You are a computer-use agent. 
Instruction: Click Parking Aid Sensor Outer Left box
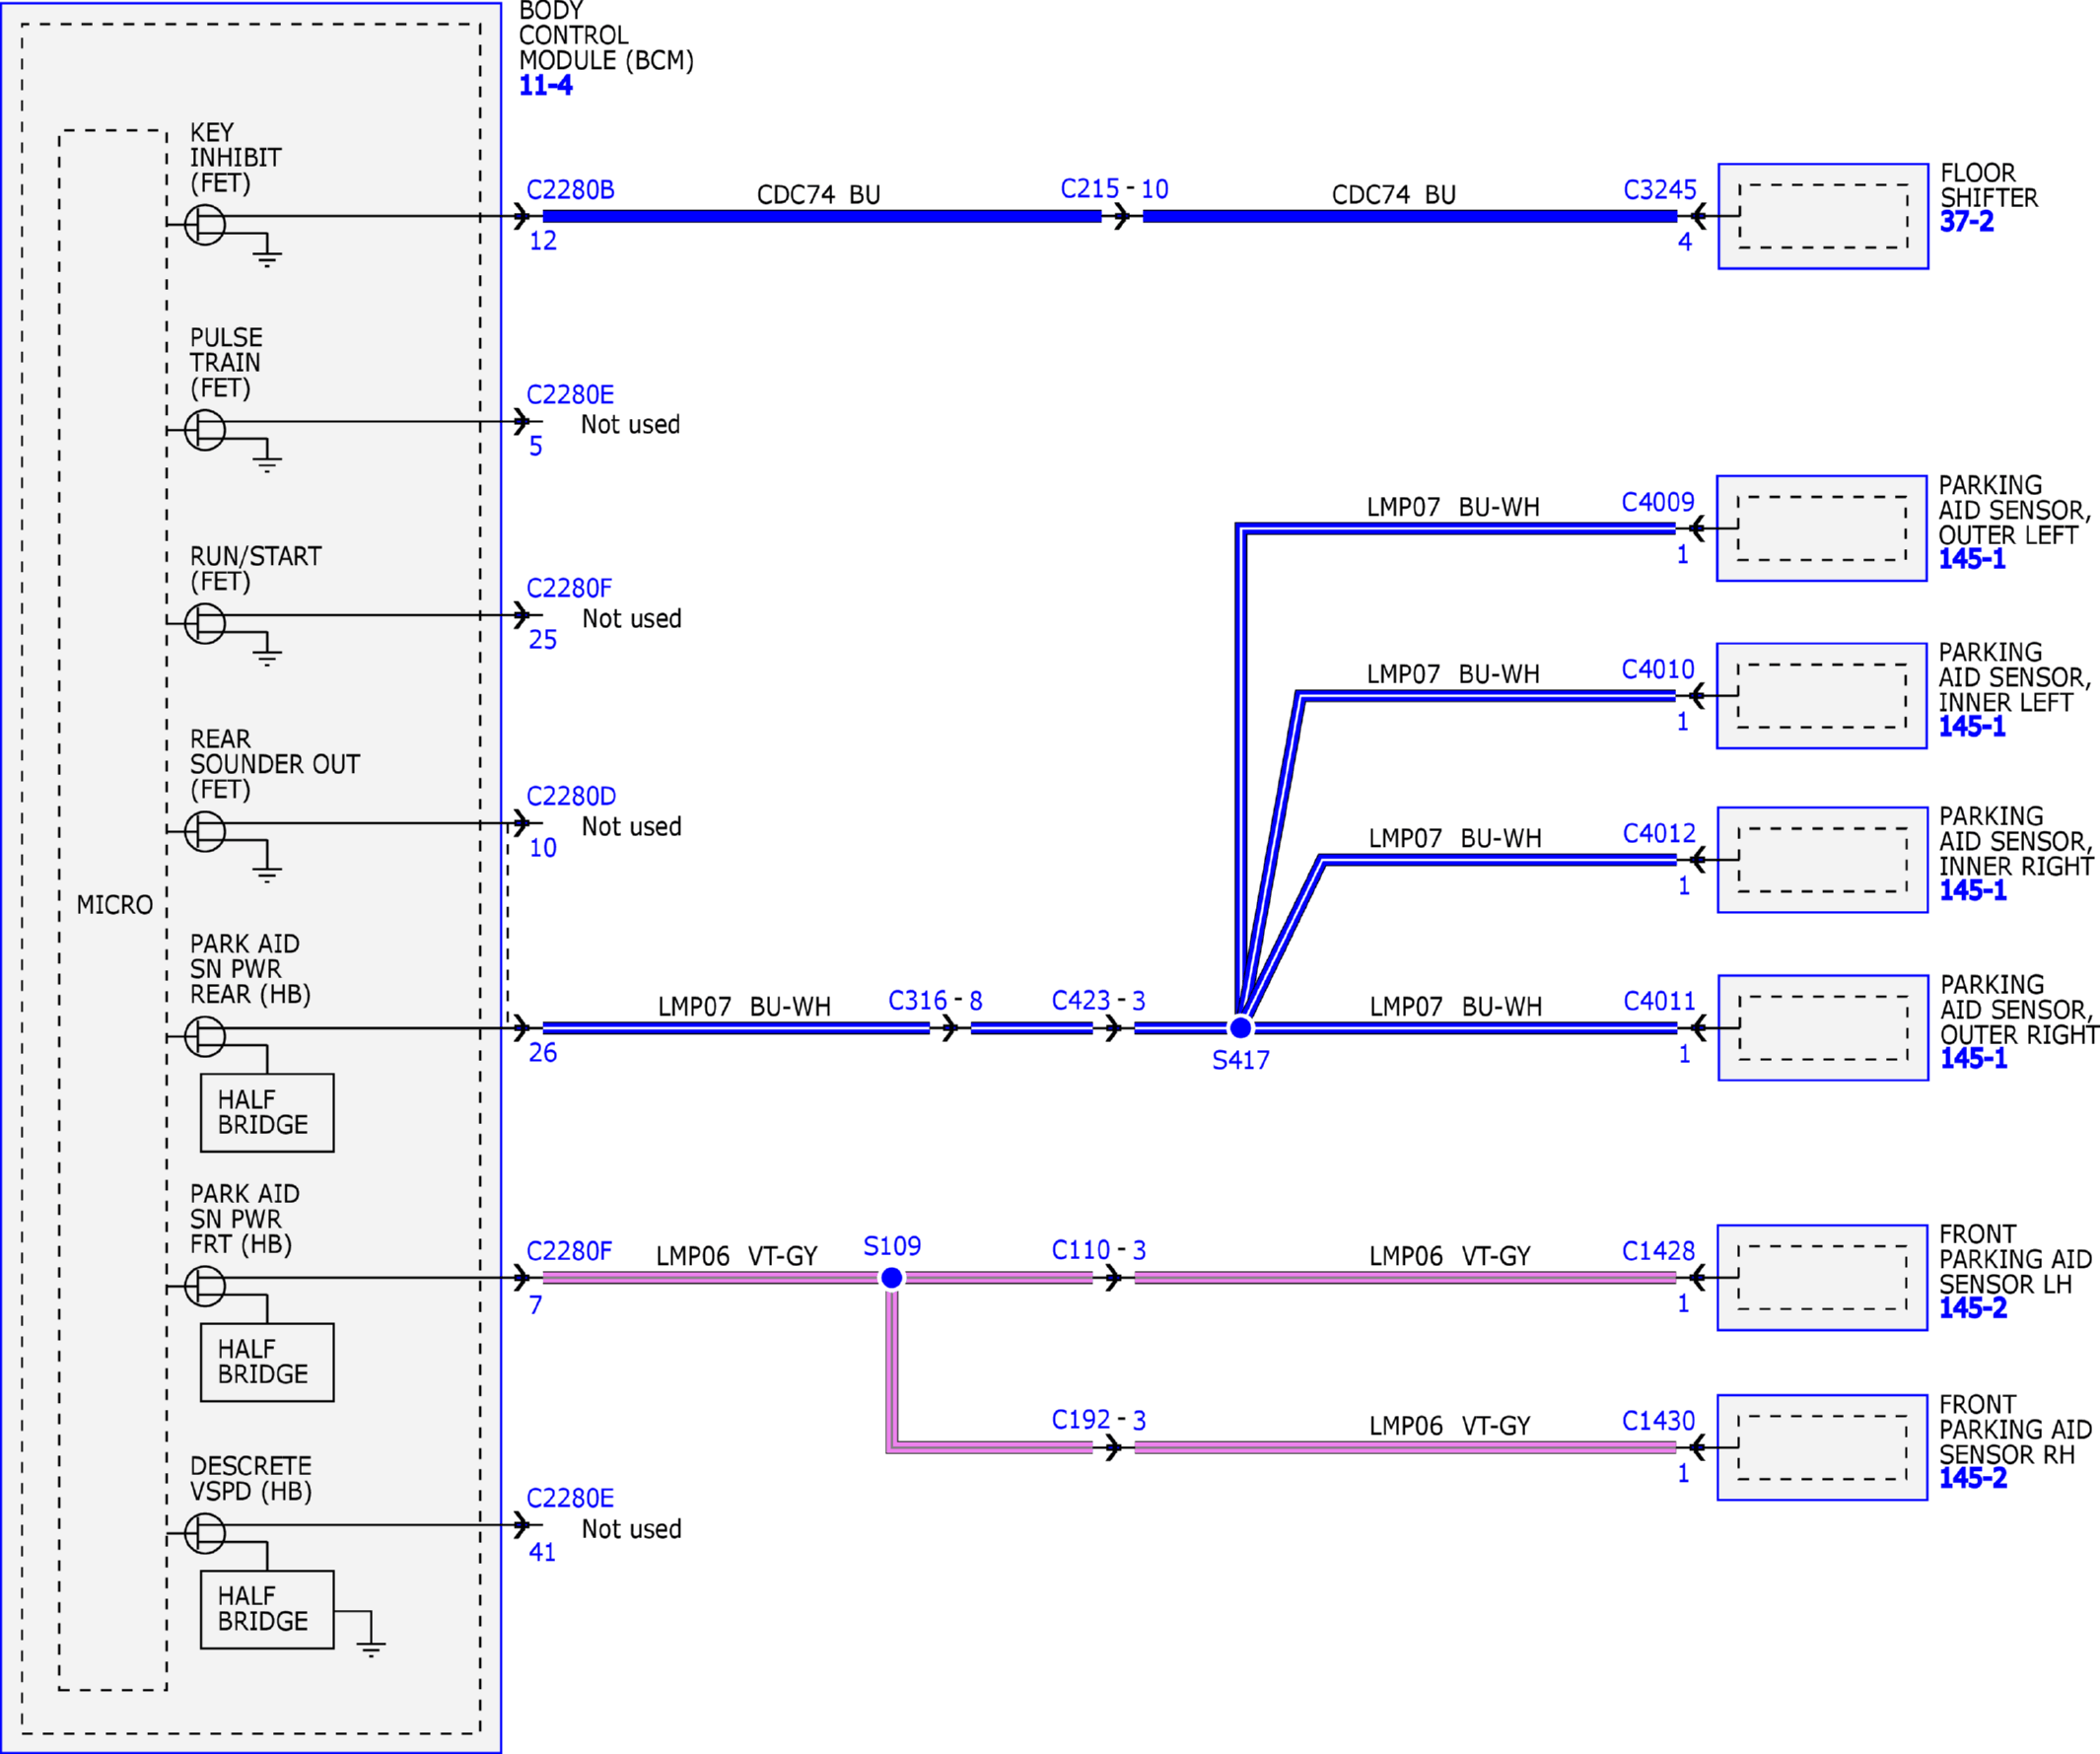pos(1822,528)
